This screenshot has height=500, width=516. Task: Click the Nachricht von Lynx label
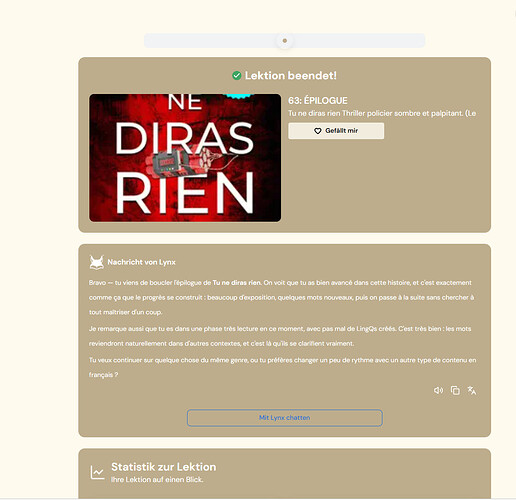point(141,262)
